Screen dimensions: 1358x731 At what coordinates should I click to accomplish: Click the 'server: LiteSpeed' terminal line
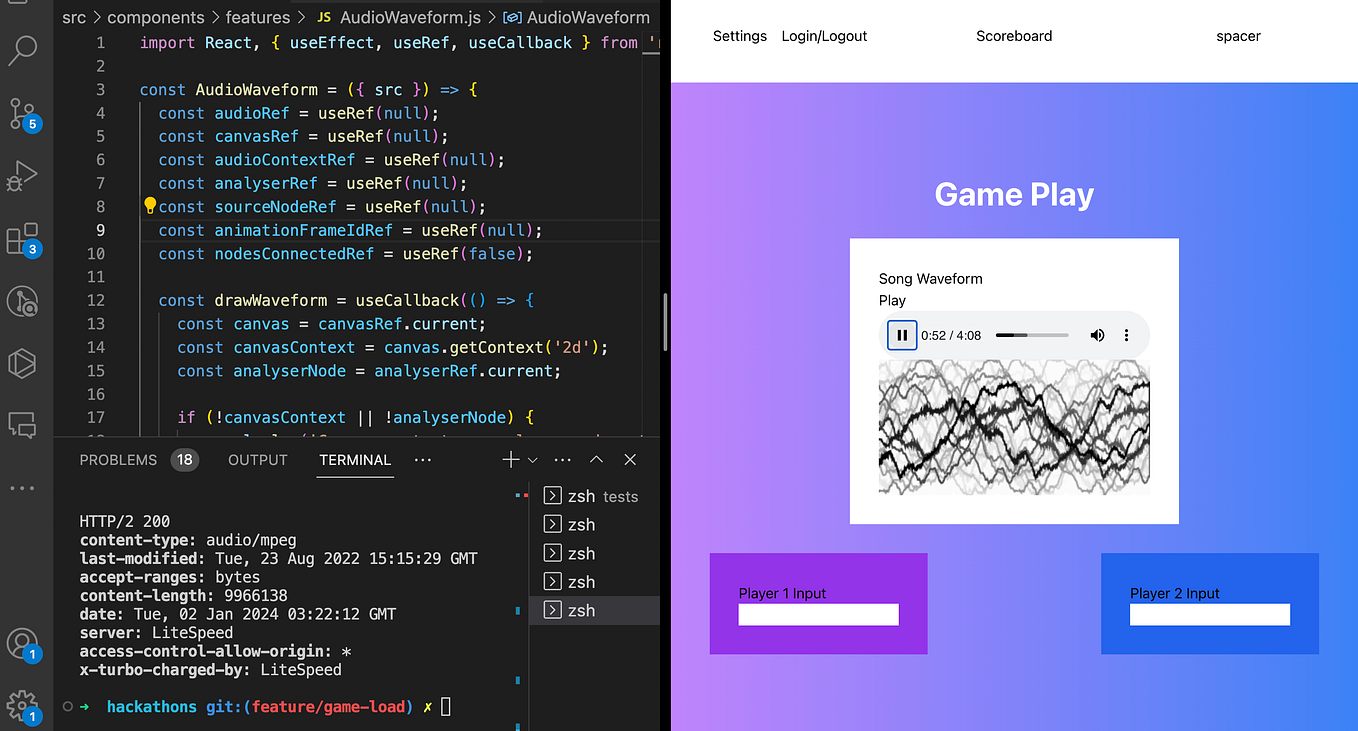(x=156, y=633)
